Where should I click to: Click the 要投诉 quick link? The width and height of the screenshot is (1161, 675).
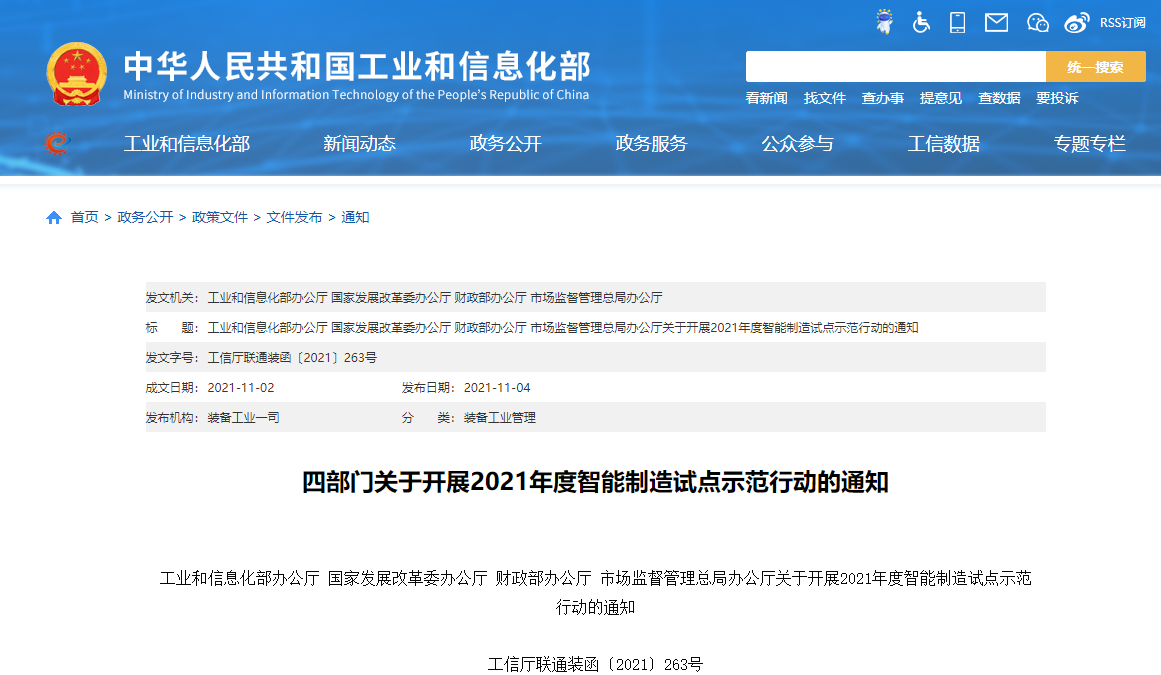(1057, 98)
